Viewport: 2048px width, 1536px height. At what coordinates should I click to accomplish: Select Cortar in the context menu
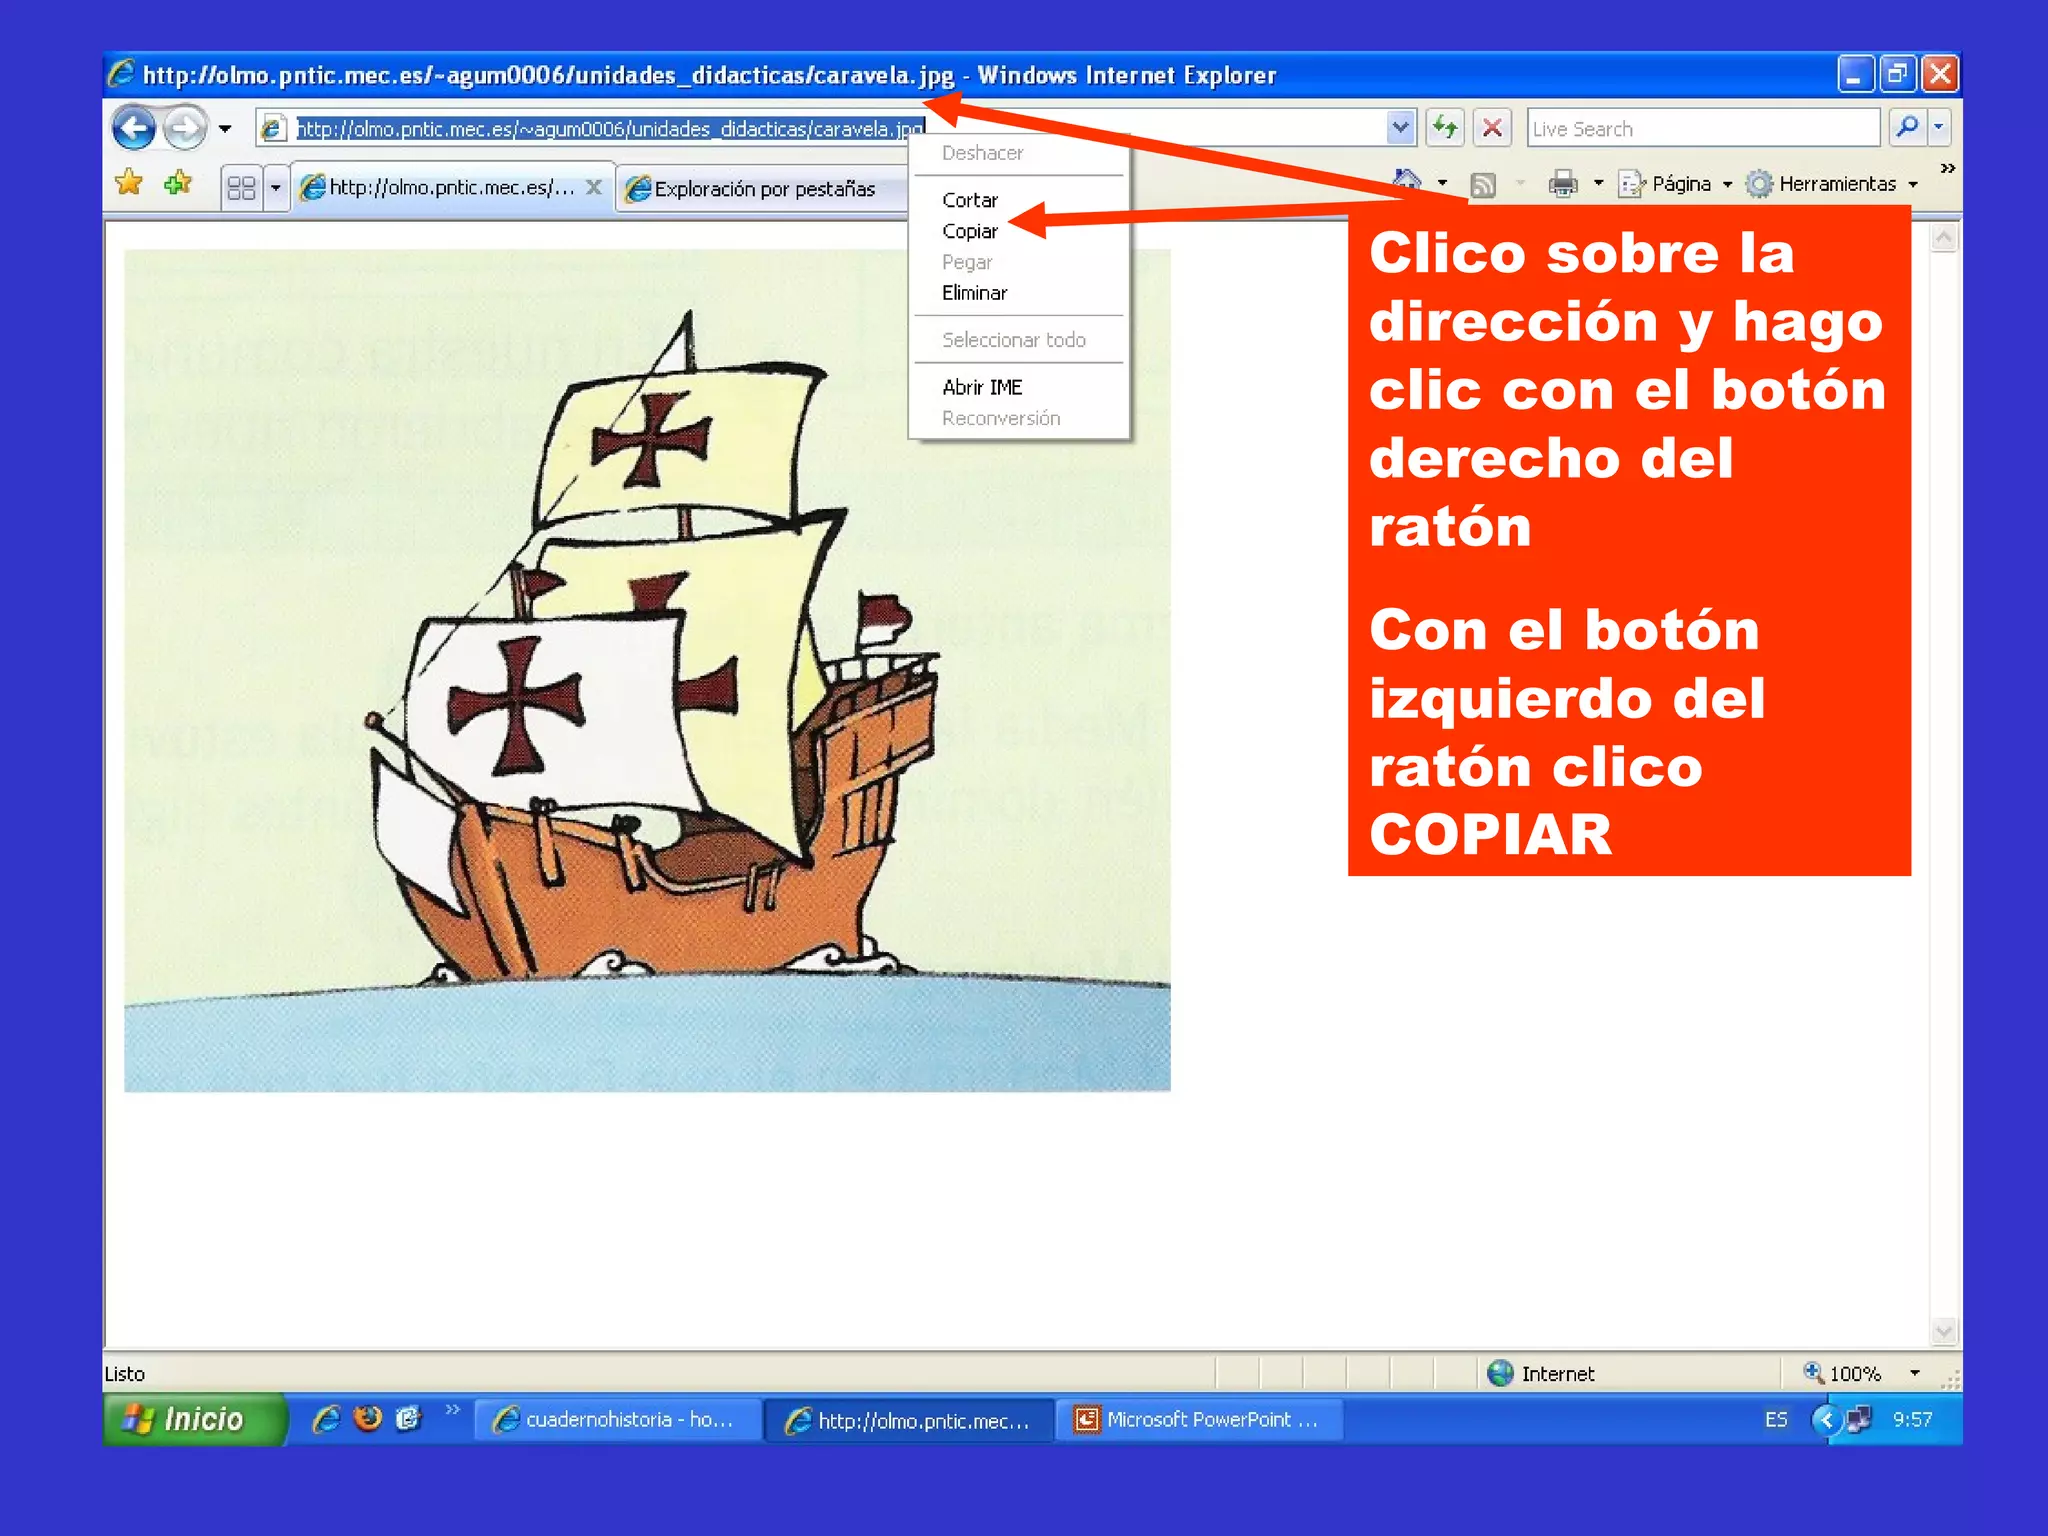[1019, 200]
